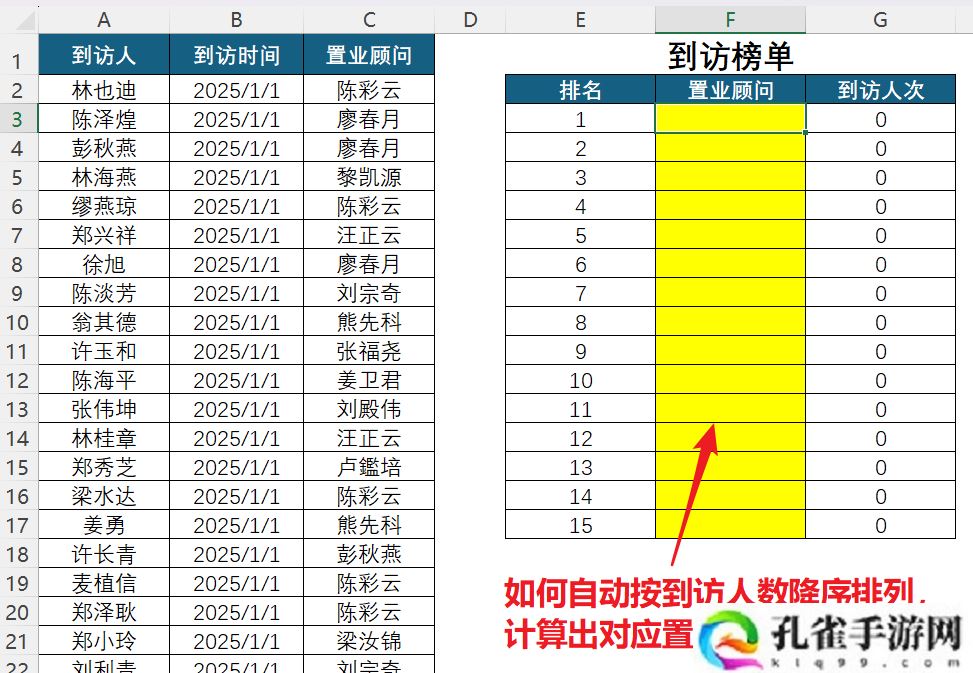The height and width of the screenshot is (673, 973).
Task: Select consultant cell 卢鑑培
Action: [x=369, y=467]
